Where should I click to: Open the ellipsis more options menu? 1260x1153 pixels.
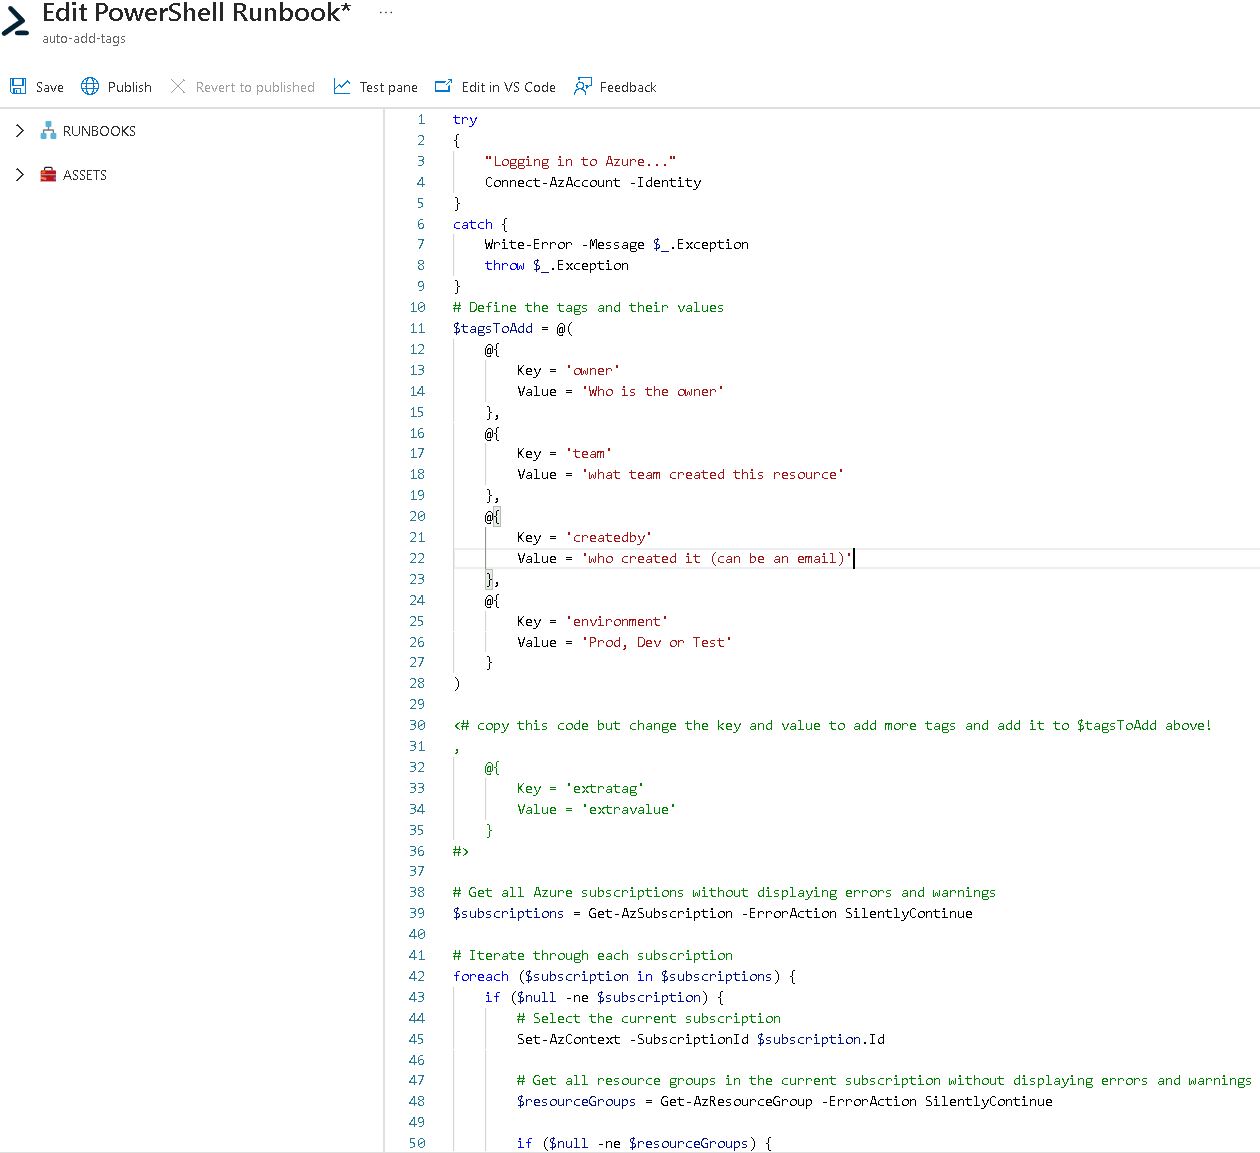(386, 13)
